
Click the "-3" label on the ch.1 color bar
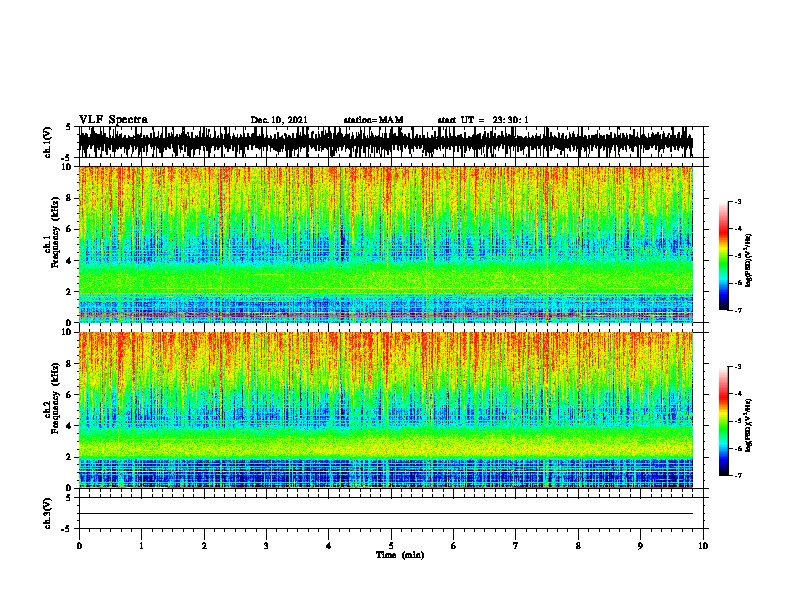pos(738,202)
